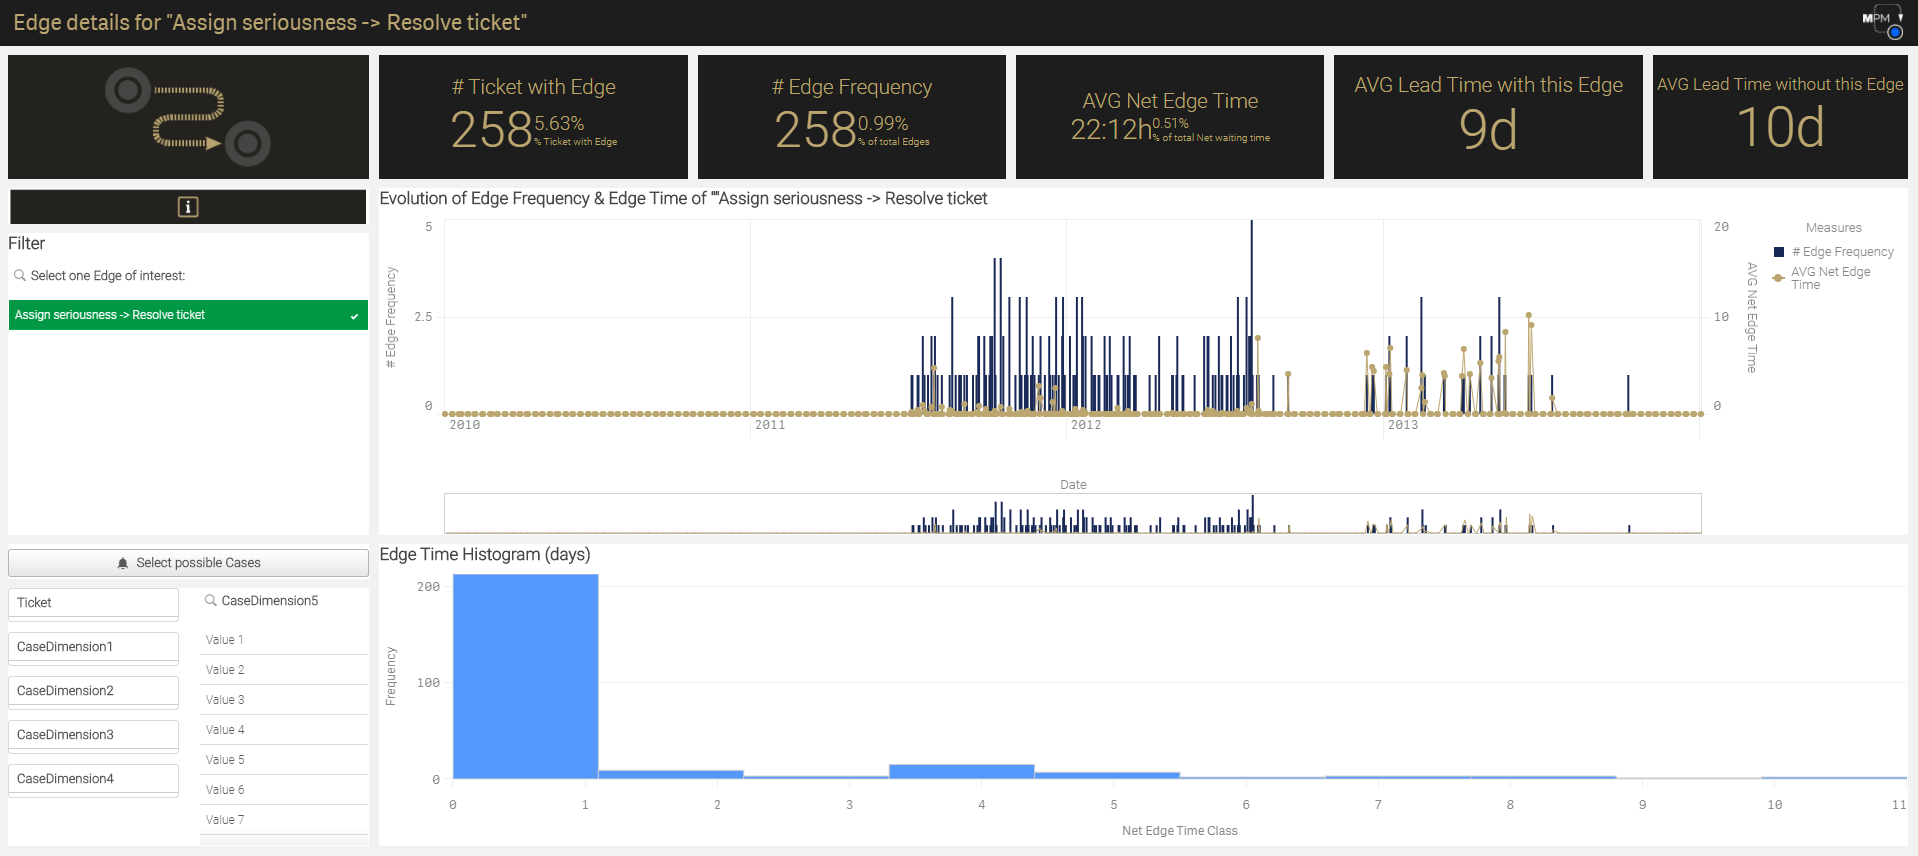1918x856 pixels.
Task: Select 'Value 7' in CaseDimension5 list
Action: click(284, 820)
